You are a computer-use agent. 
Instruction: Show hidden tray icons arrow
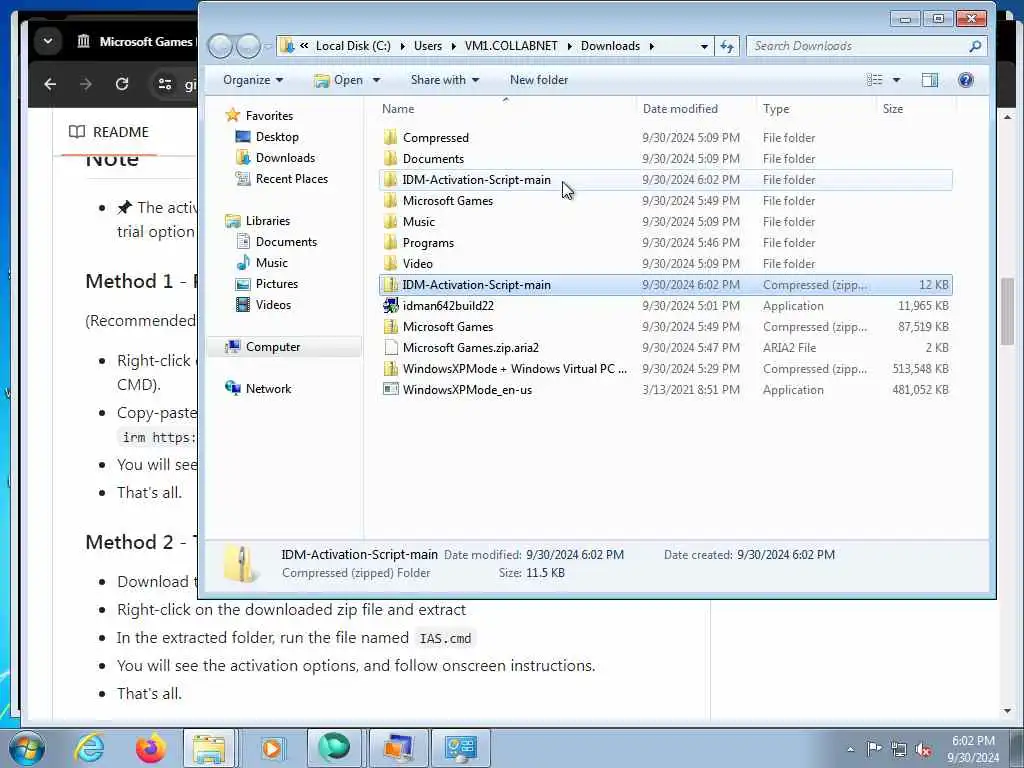tap(850, 749)
